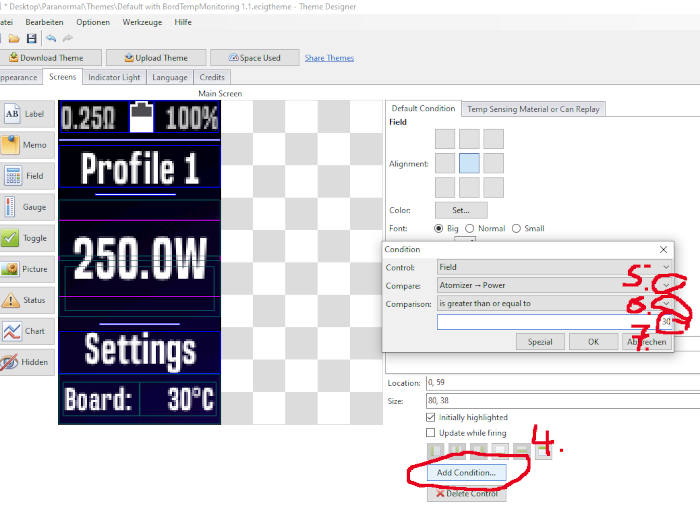Open the Control dropdown in Condition dialog

click(x=666, y=267)
